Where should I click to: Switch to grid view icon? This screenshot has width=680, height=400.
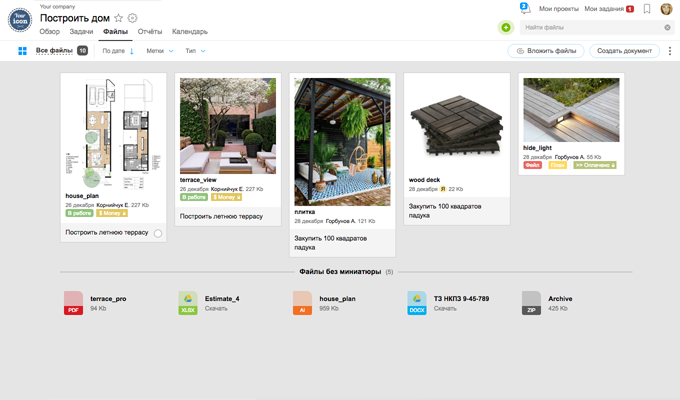pos(23,51)
